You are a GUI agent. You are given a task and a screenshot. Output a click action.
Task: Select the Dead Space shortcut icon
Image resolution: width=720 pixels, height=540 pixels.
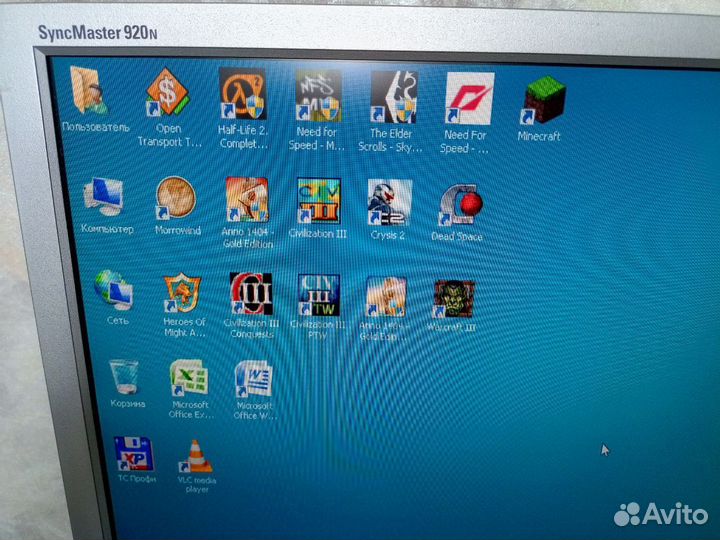[x=461, y=205]
